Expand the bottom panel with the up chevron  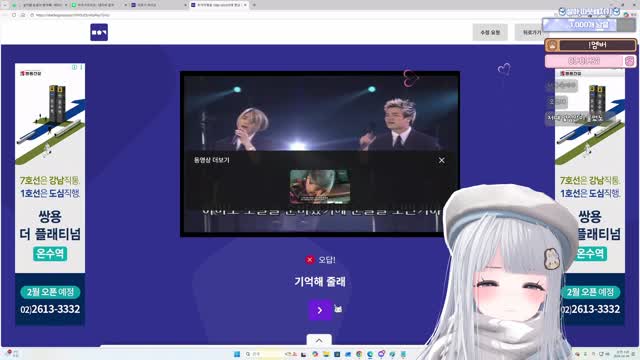[319, 340]
